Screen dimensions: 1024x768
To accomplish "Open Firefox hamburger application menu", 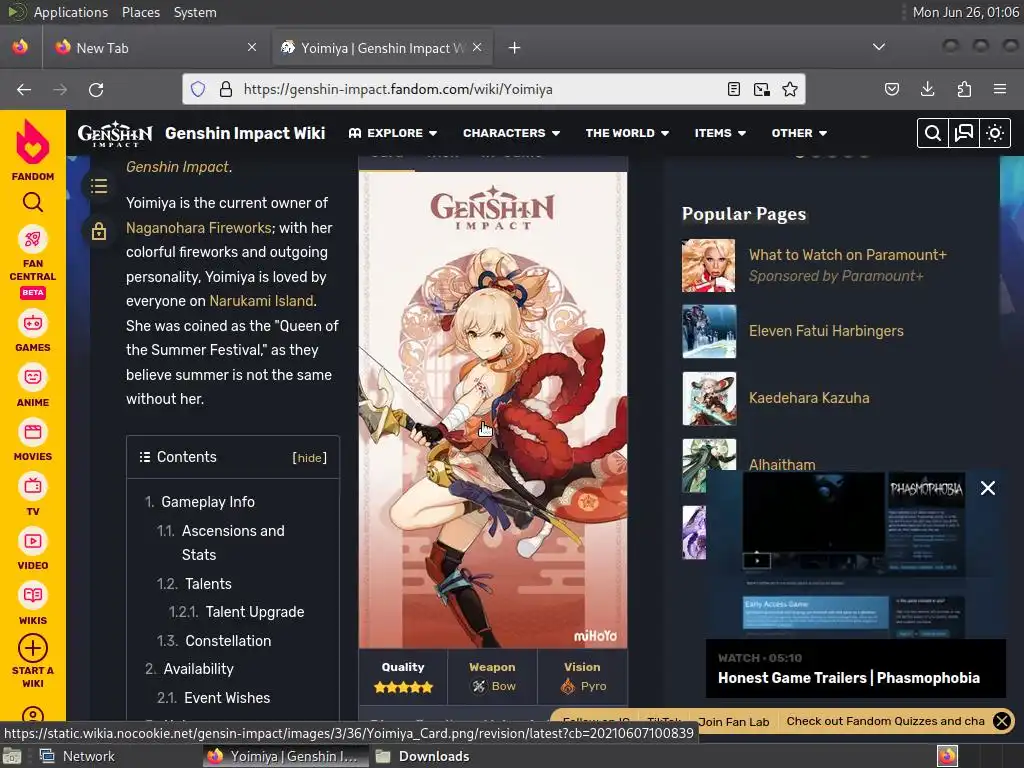I will click(1000, 89).
